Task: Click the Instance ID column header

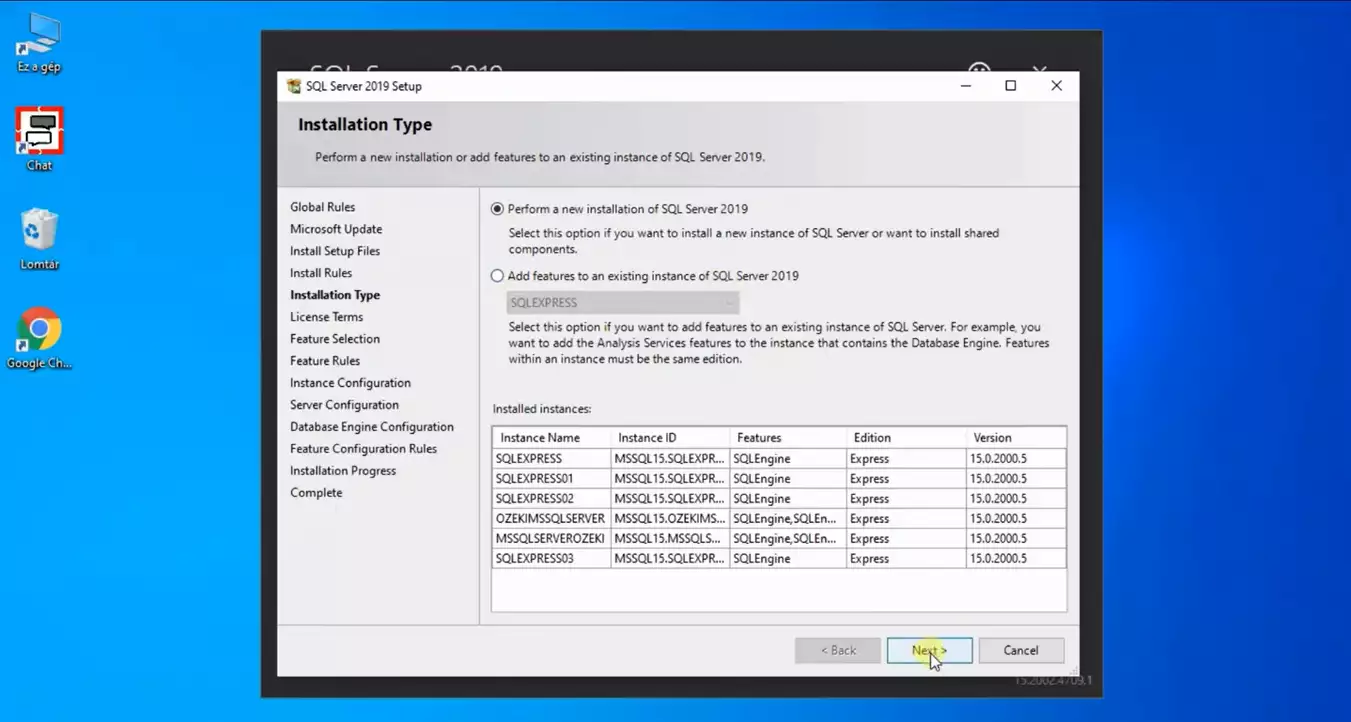Action: click(x=670, y=438)
